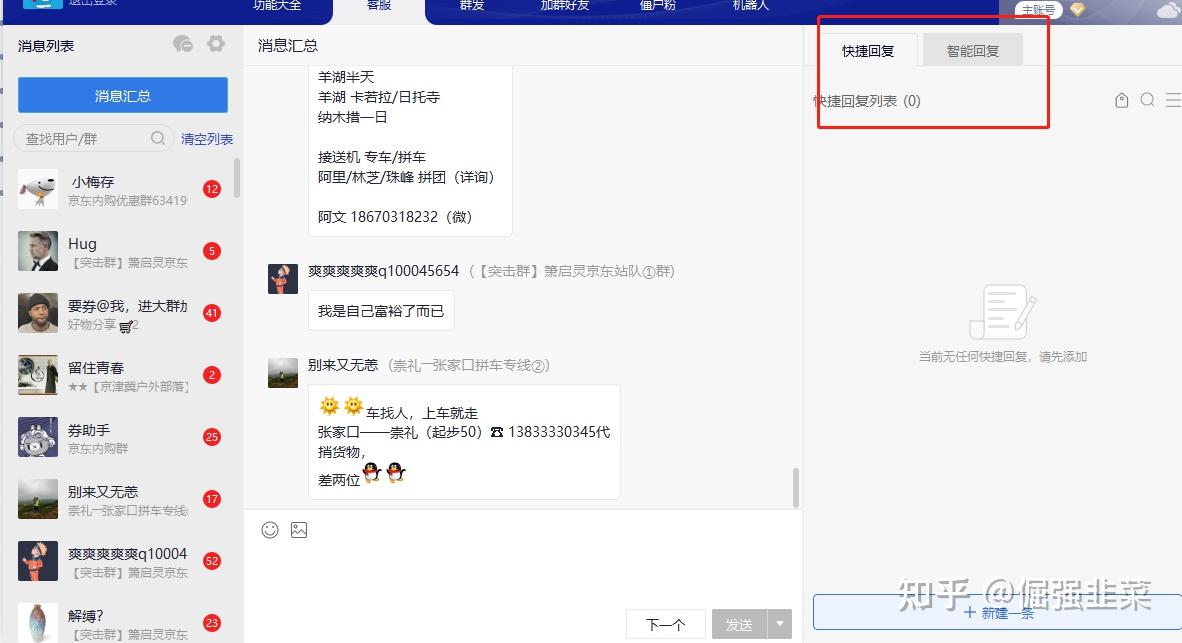Screen dimensions: 1182x643
Task: Click the 阿文 18670318232 message text
Action: (394, 217)
